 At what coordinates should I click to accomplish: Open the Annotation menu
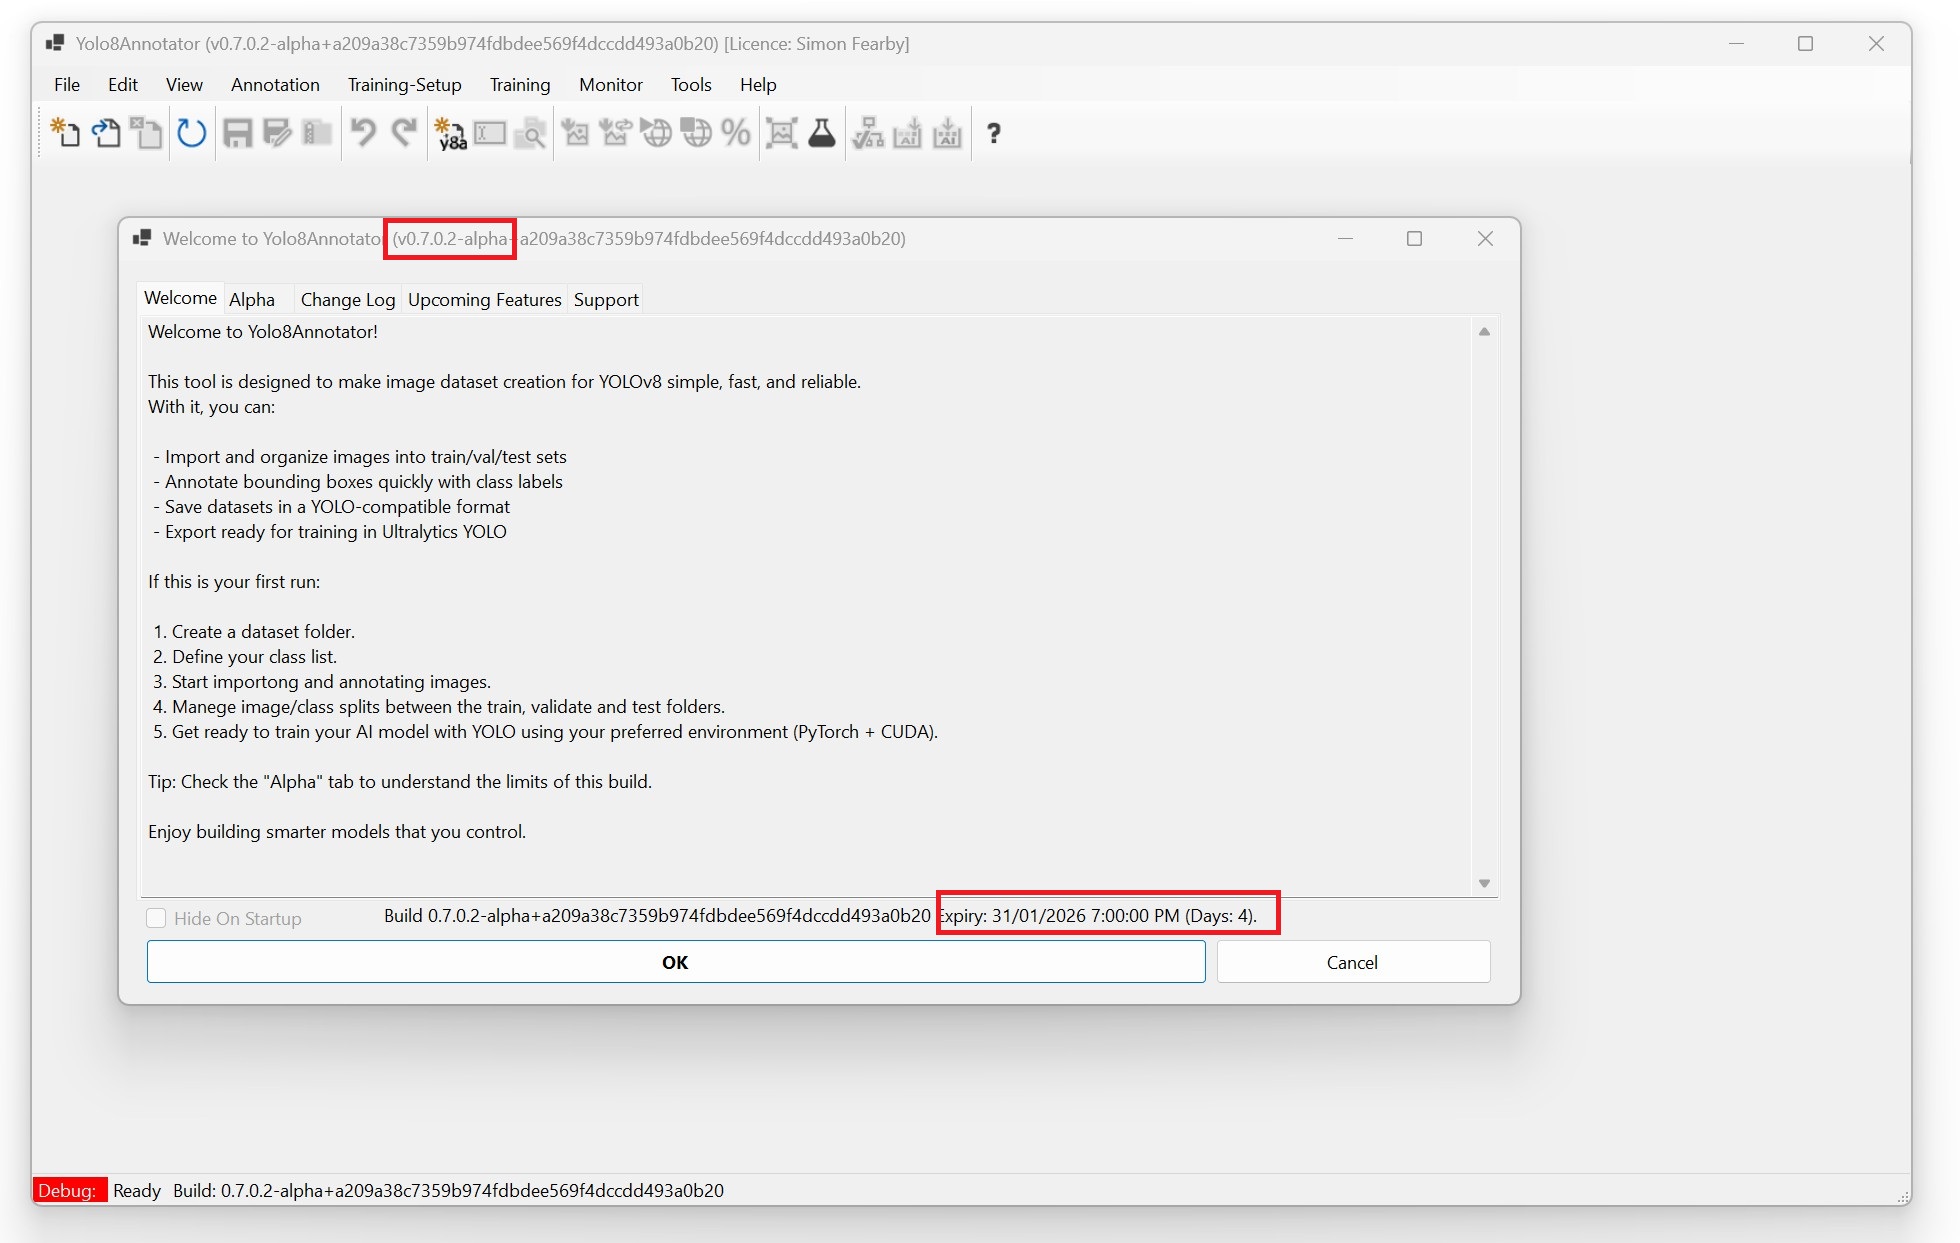point(275,85)
